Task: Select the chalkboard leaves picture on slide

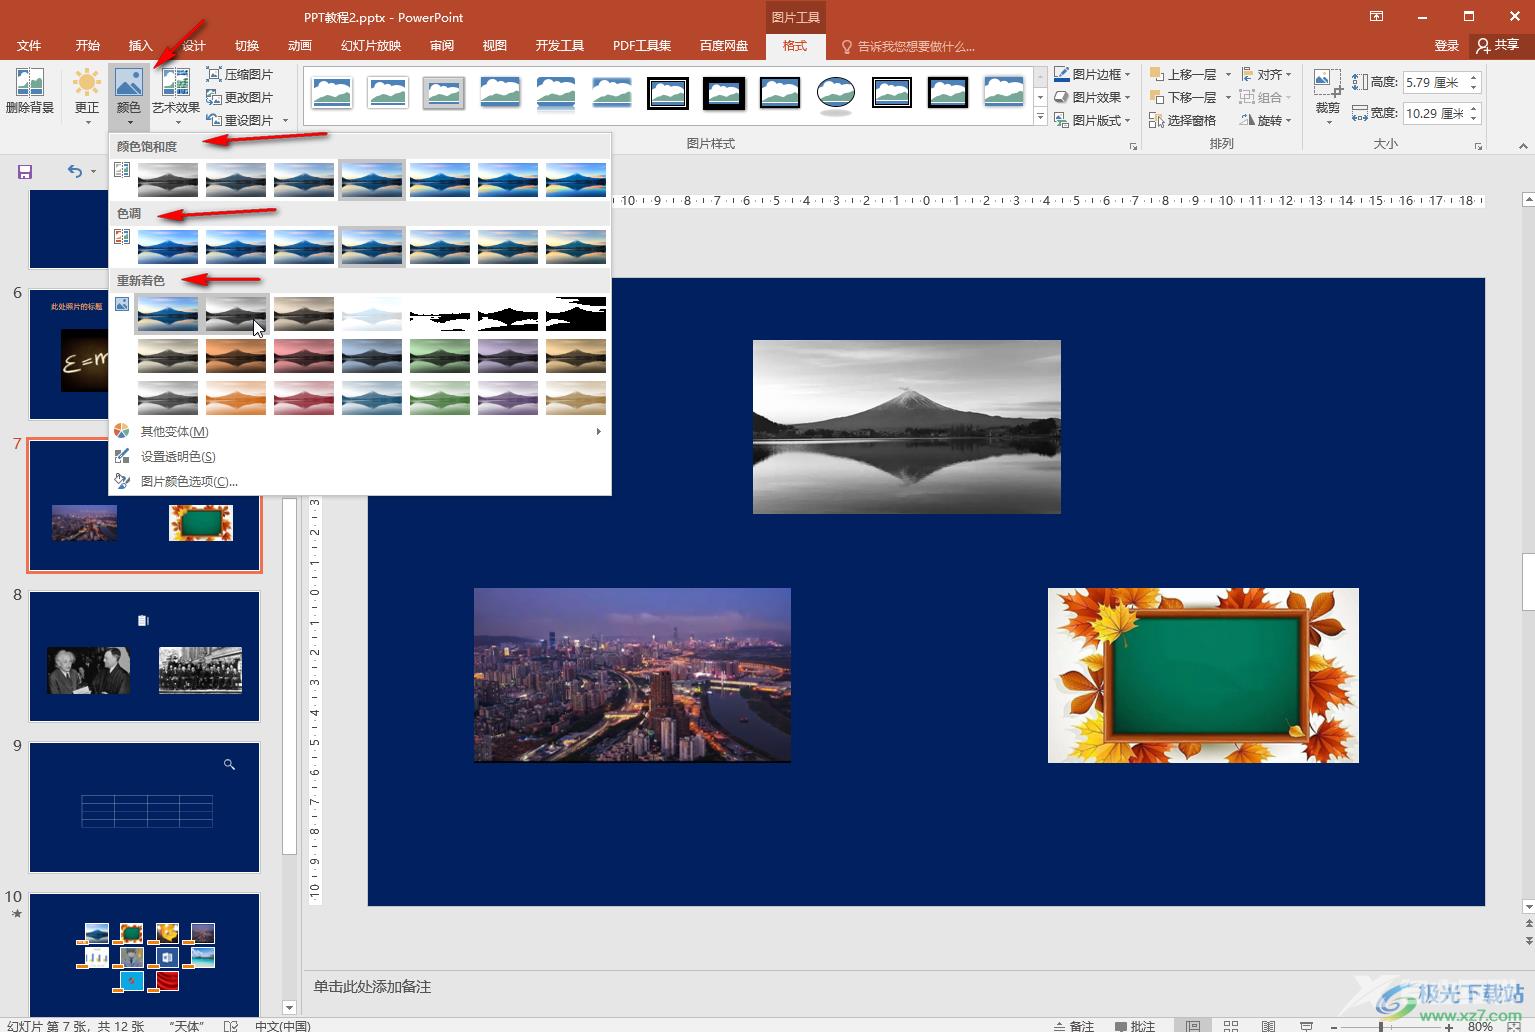Action: [1203, 675]
